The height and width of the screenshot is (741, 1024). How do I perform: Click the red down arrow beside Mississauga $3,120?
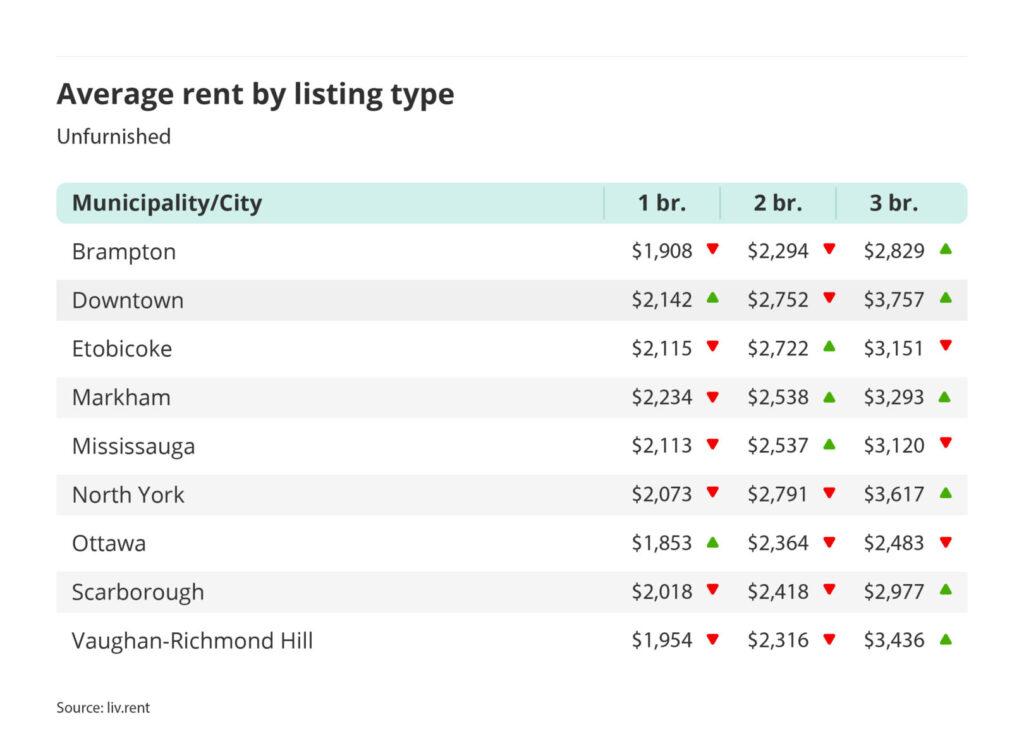945,443
